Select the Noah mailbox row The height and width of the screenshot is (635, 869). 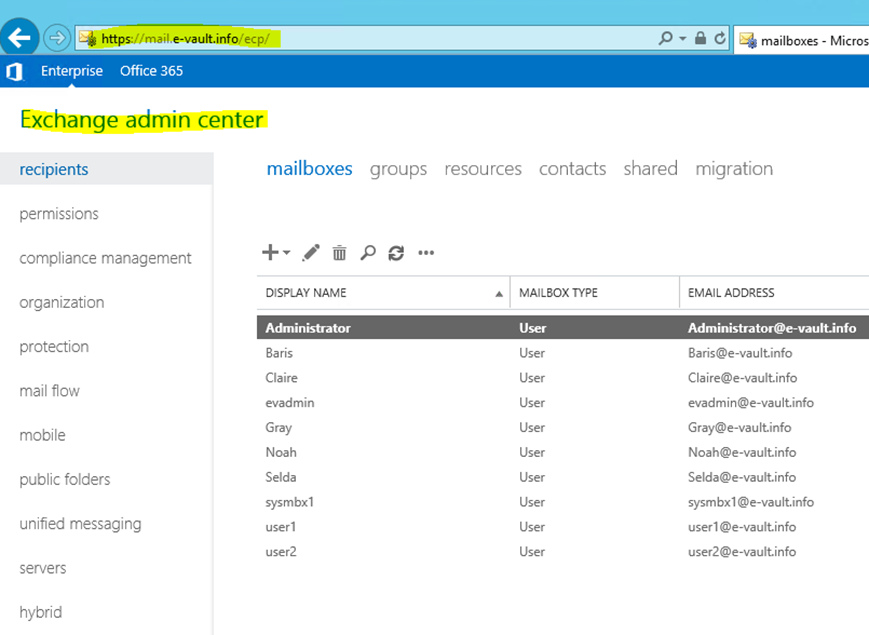(563, 452)
